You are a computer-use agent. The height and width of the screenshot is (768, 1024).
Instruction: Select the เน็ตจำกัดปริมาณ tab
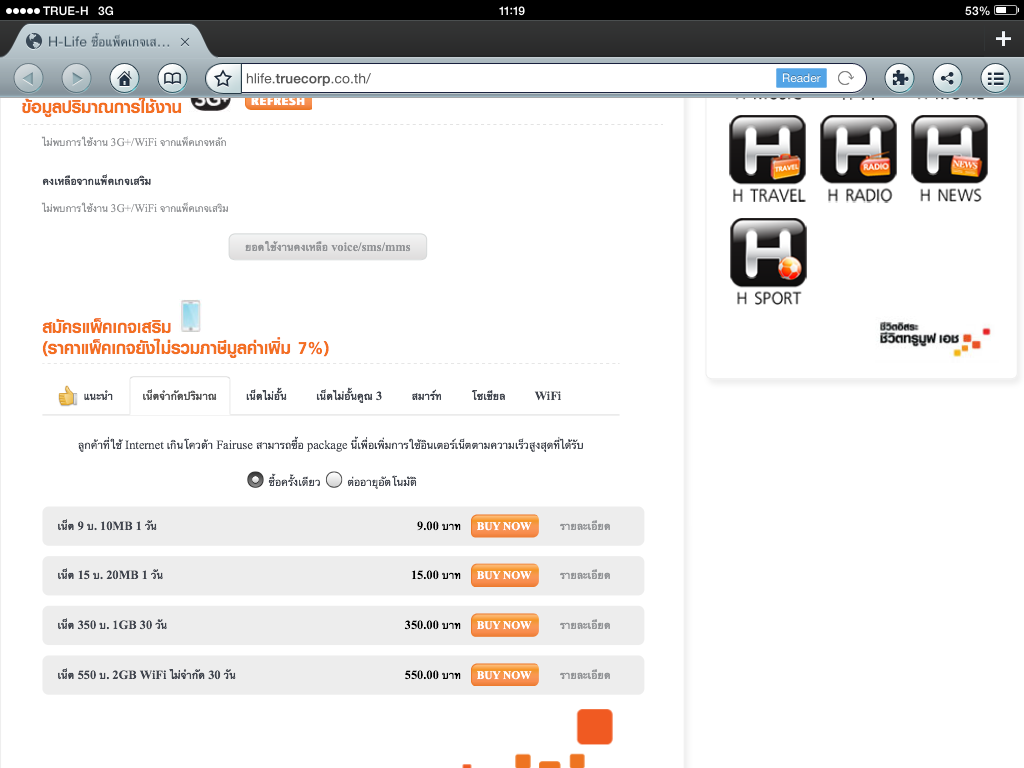180,396
